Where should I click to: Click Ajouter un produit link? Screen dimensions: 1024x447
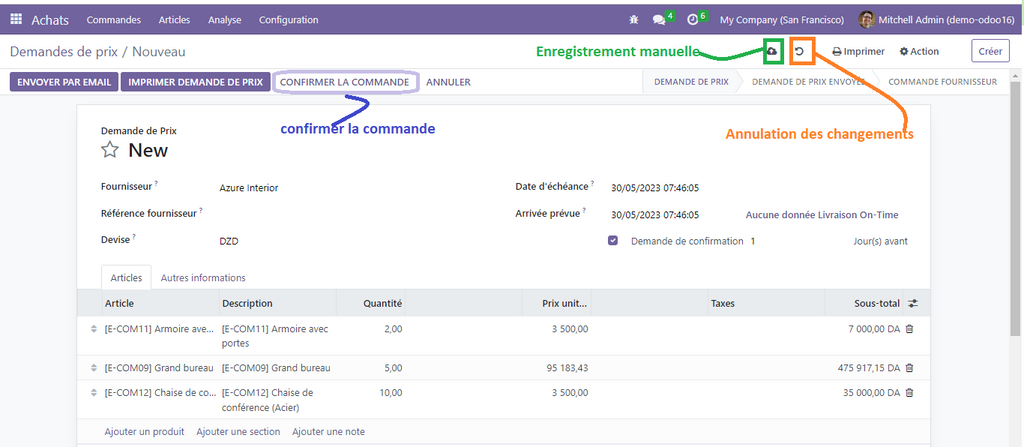click(x=144, y=431)
